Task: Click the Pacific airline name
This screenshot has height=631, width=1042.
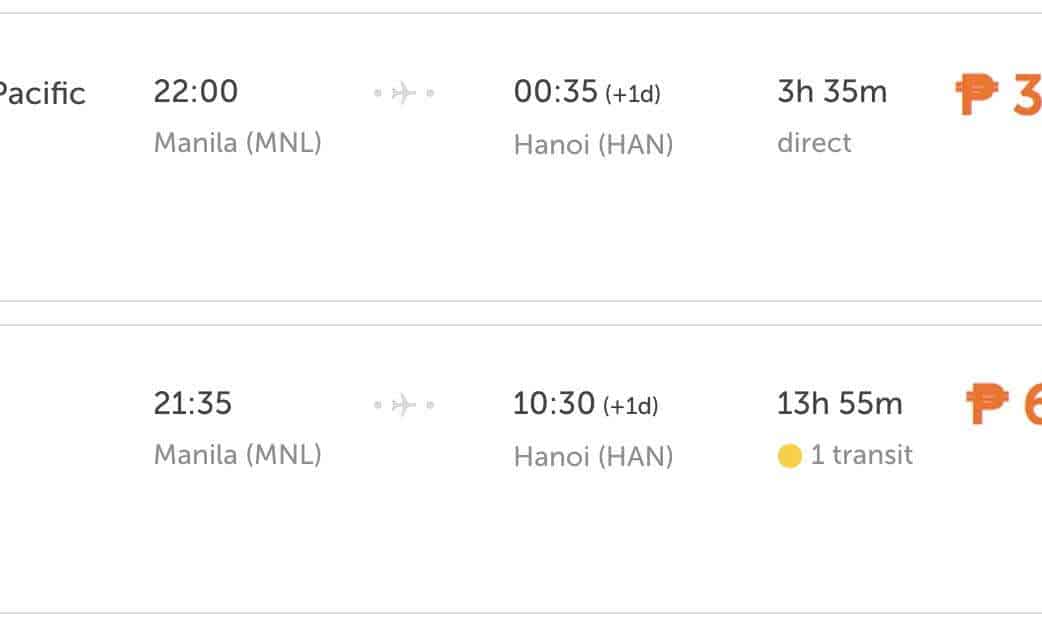Action: [x=42, y=94]
